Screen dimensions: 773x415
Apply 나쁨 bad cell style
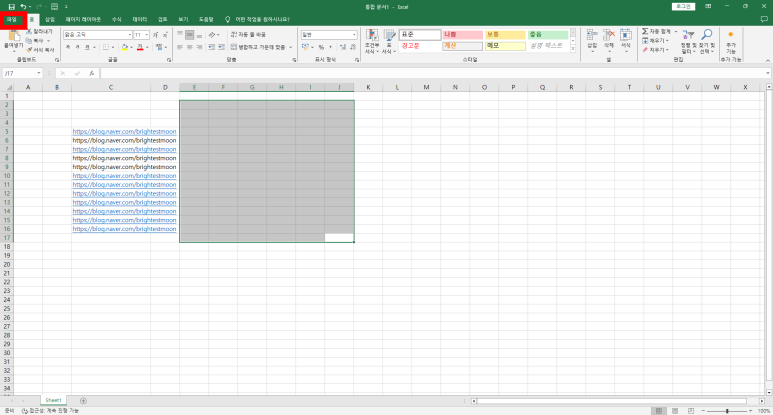point(462,35)
